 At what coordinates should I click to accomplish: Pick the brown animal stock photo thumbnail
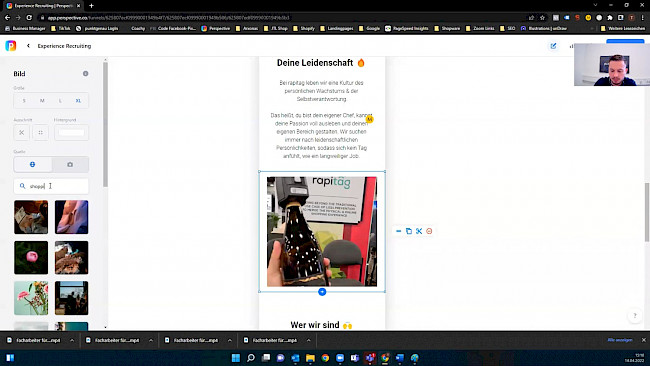coord(71,257)
